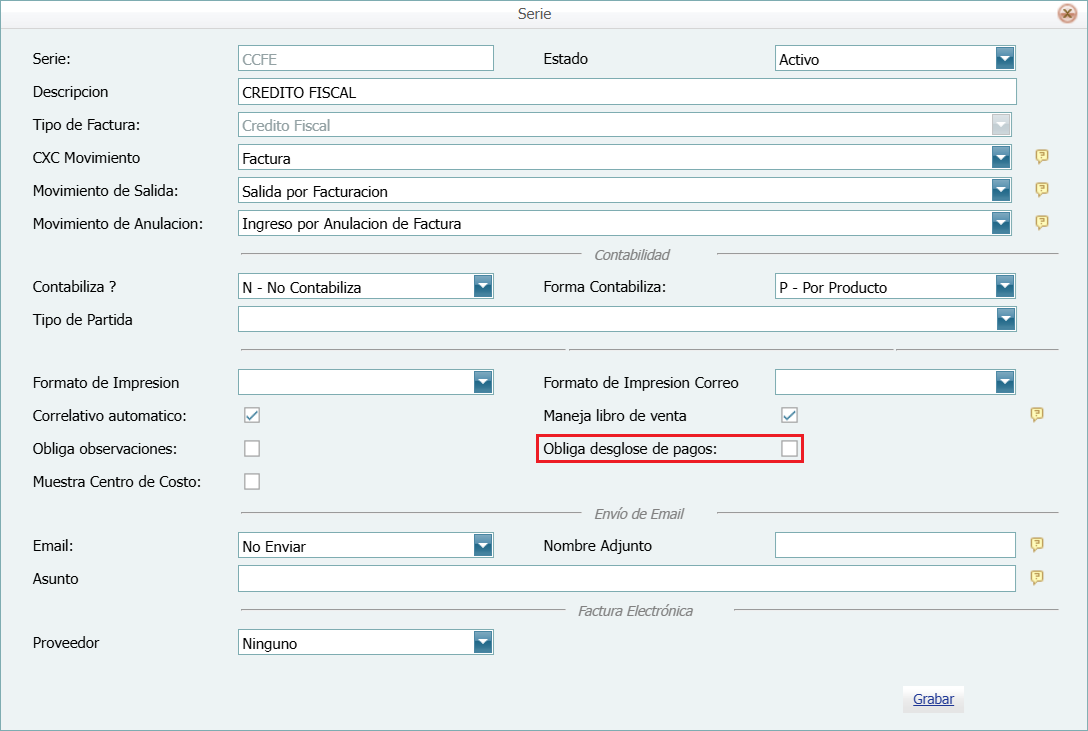Screen dimensions: 1088x731
Task: Open Email sending option dropdown
Action: pos(483,546)
